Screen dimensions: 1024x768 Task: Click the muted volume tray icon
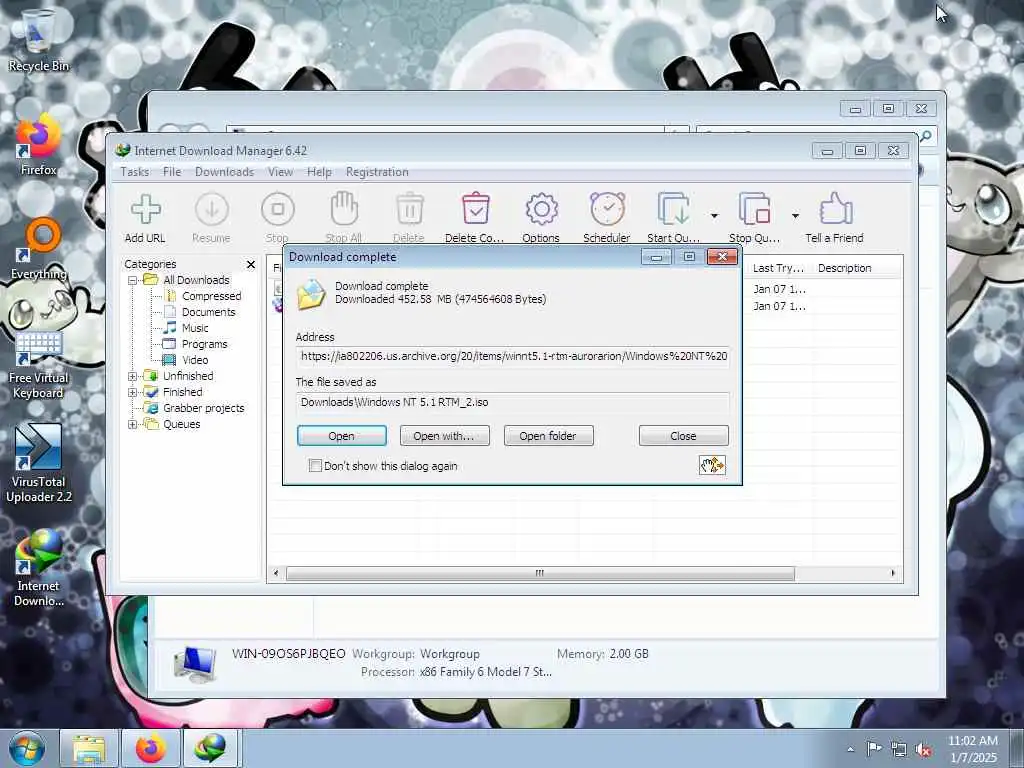pyautogui.click(x=923, y=749)
